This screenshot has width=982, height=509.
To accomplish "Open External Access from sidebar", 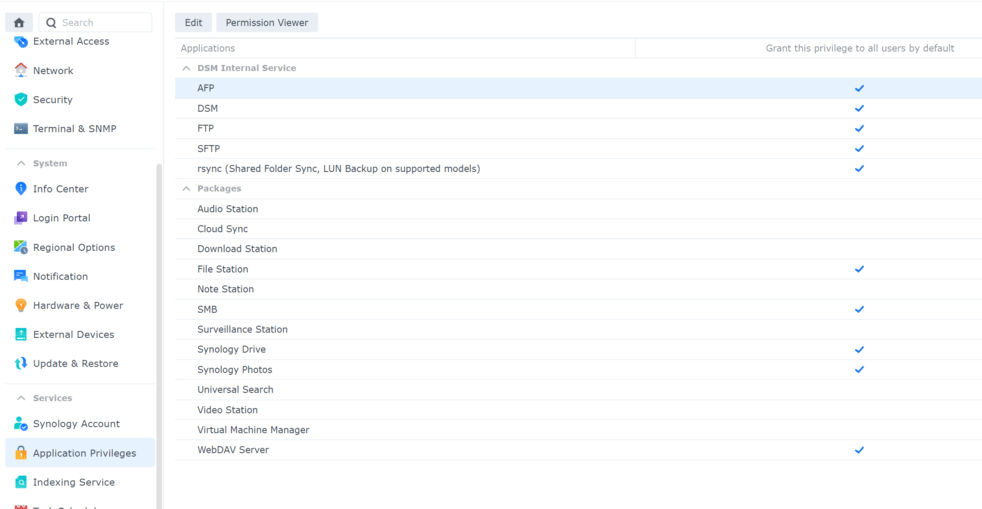I will pos(80,41).
